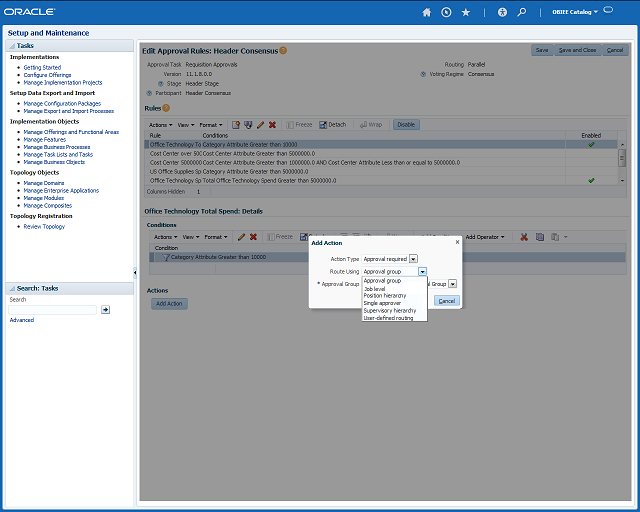The width and height of the screenshot is (640, 512).
Task: Open the Getting Started link
Action: [x=42, y=67]
